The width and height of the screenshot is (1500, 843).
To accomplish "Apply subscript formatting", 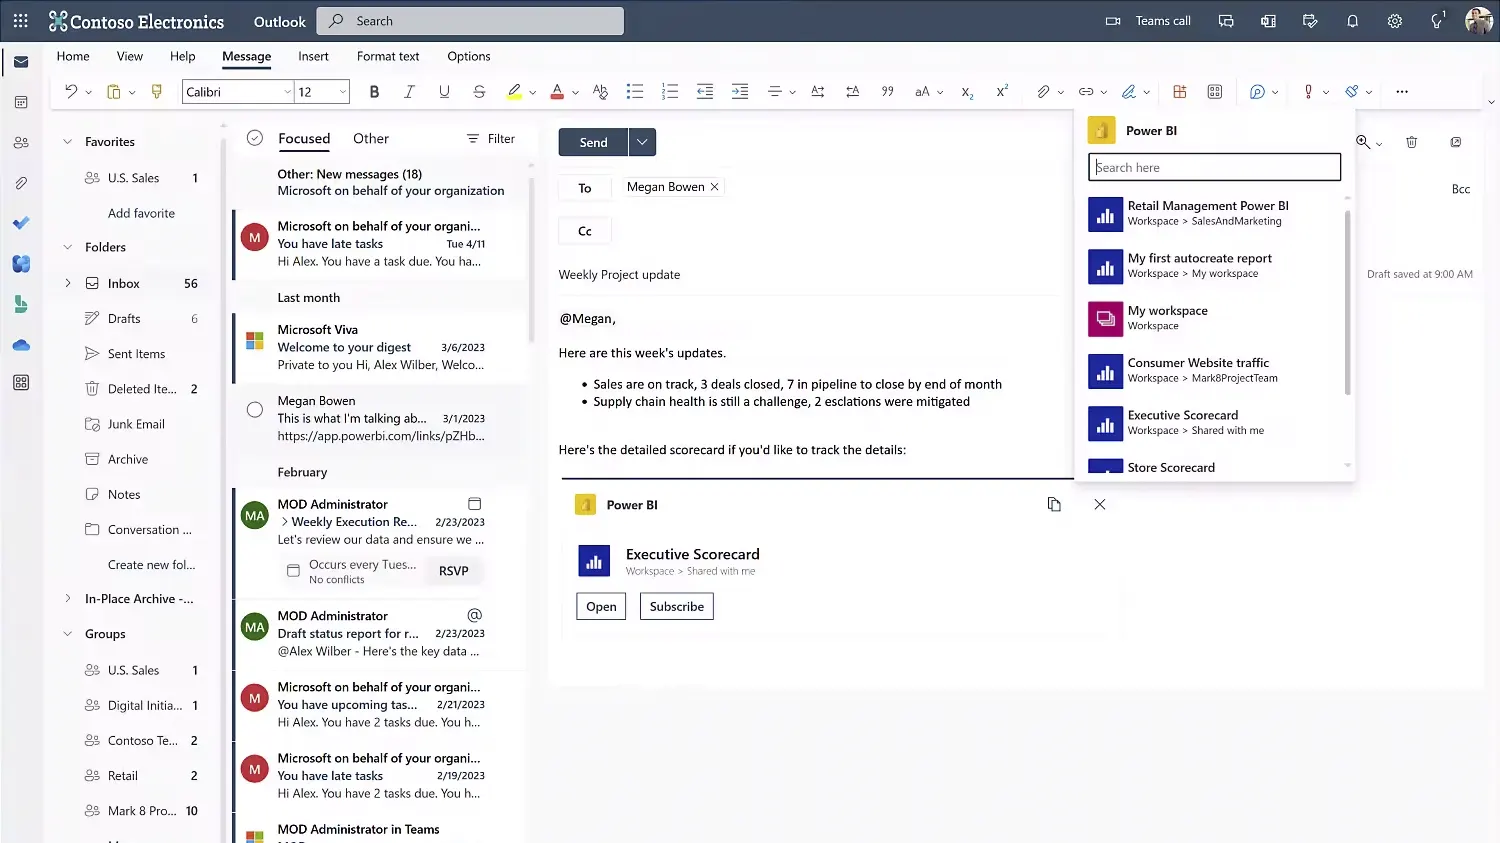I will pos(967,91).
